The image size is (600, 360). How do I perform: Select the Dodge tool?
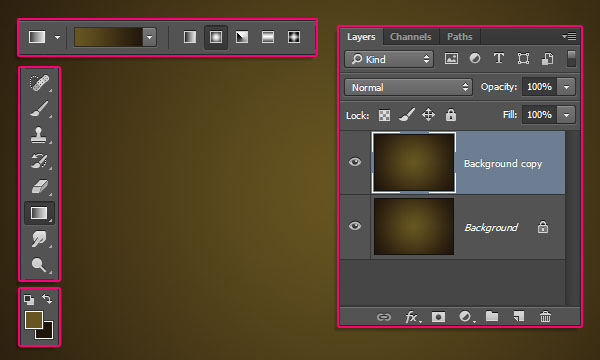pyautogui.click(x=39, y=264)
